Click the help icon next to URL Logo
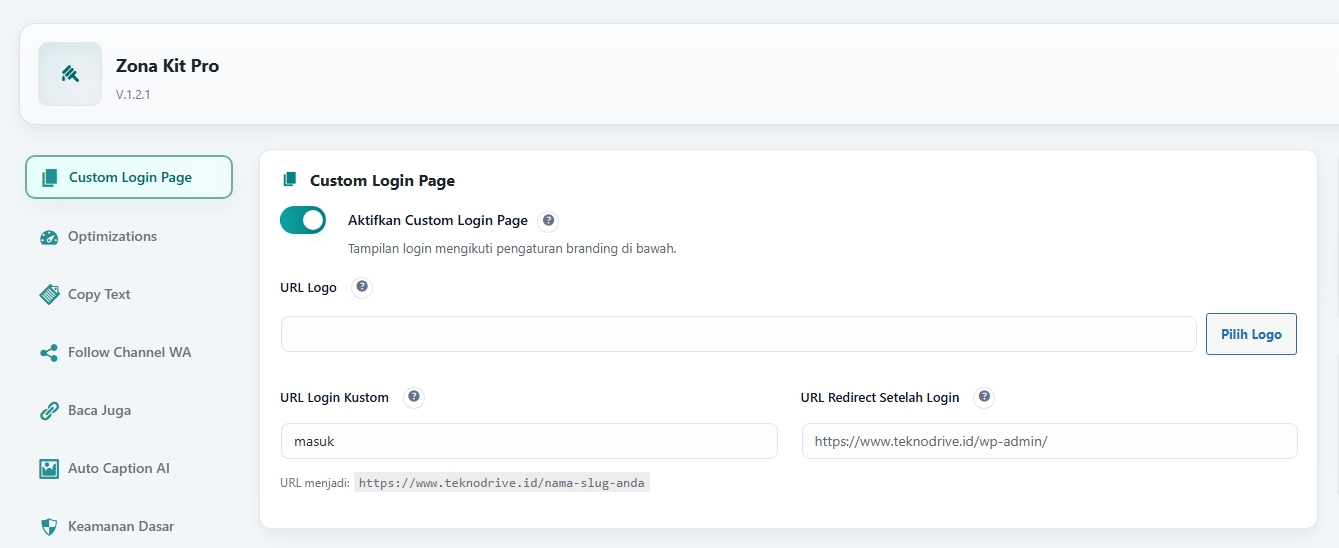 tap(362, 287)
